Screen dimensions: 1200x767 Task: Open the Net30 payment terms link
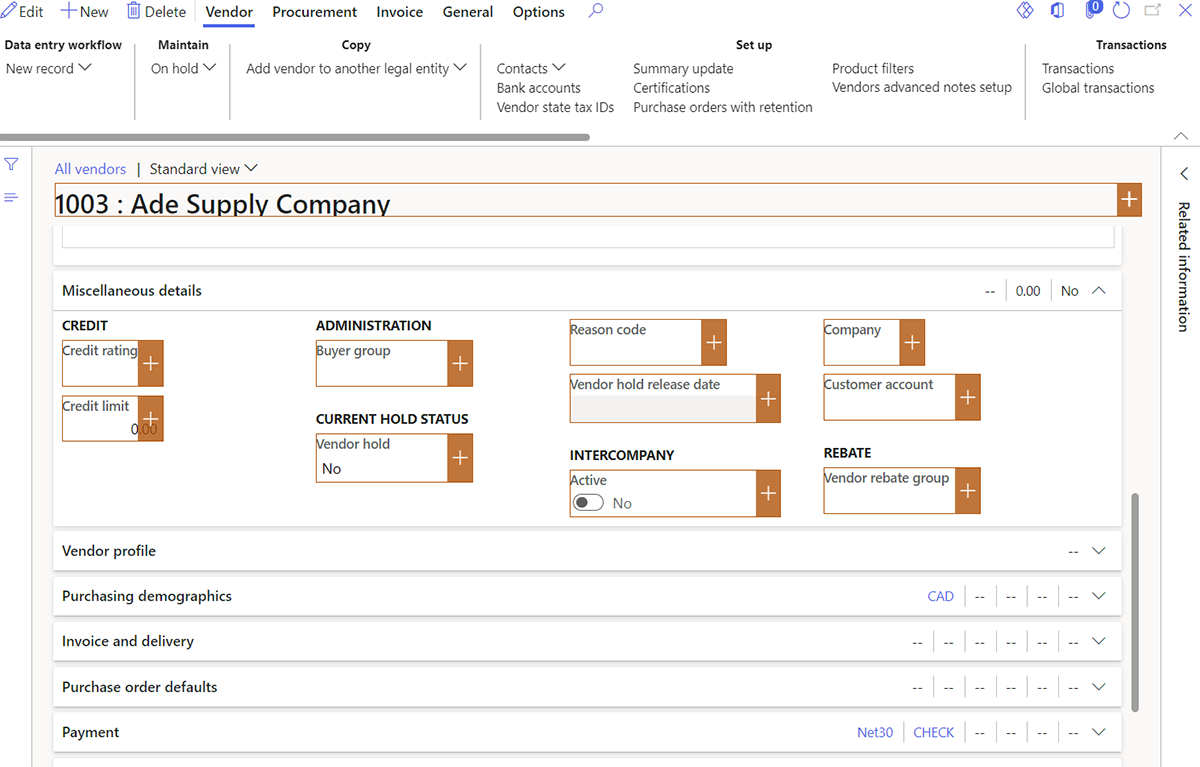coord(875,732)
